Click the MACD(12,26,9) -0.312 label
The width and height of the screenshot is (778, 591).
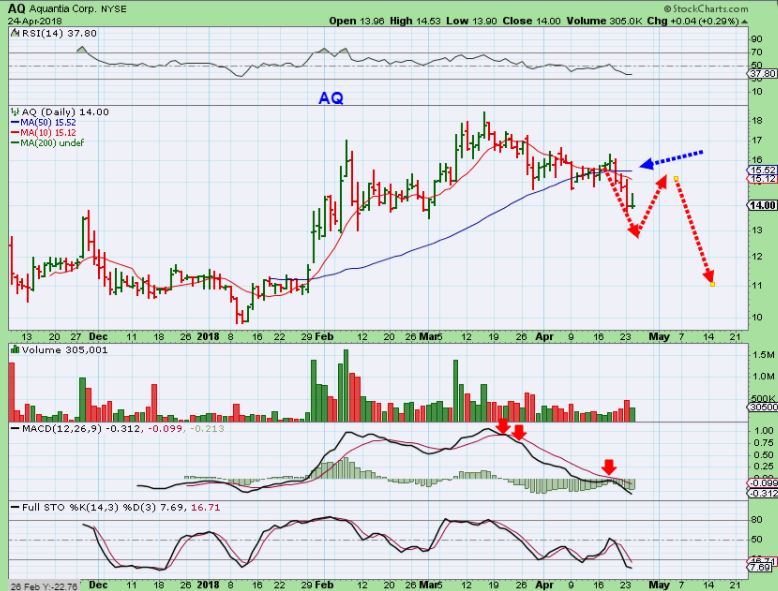(x=81, y=428)
